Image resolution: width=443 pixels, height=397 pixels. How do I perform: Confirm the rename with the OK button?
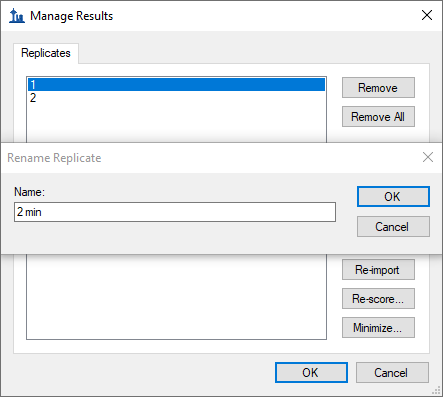393,196
